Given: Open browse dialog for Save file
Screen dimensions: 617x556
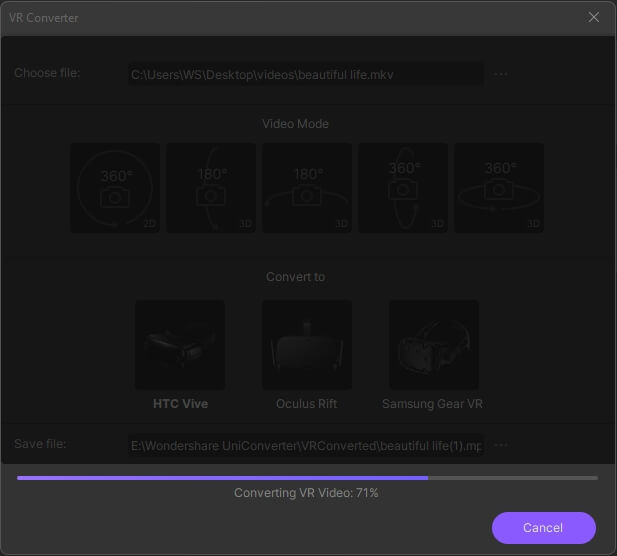Looking at the screenshot, I should click(x=500, y=445).
